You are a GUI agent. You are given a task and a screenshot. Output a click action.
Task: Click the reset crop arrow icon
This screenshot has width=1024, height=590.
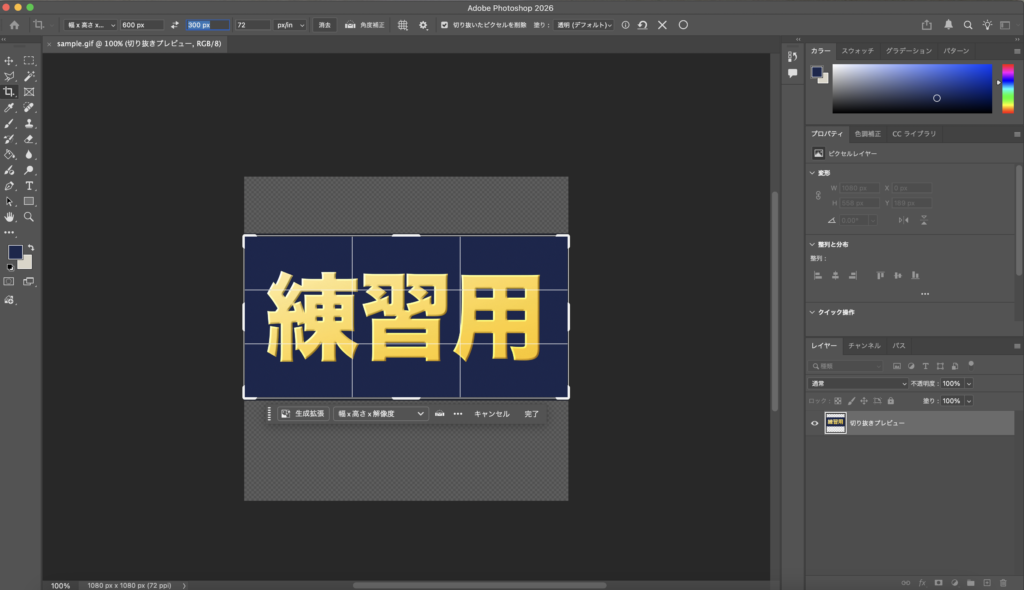(642, 25)
